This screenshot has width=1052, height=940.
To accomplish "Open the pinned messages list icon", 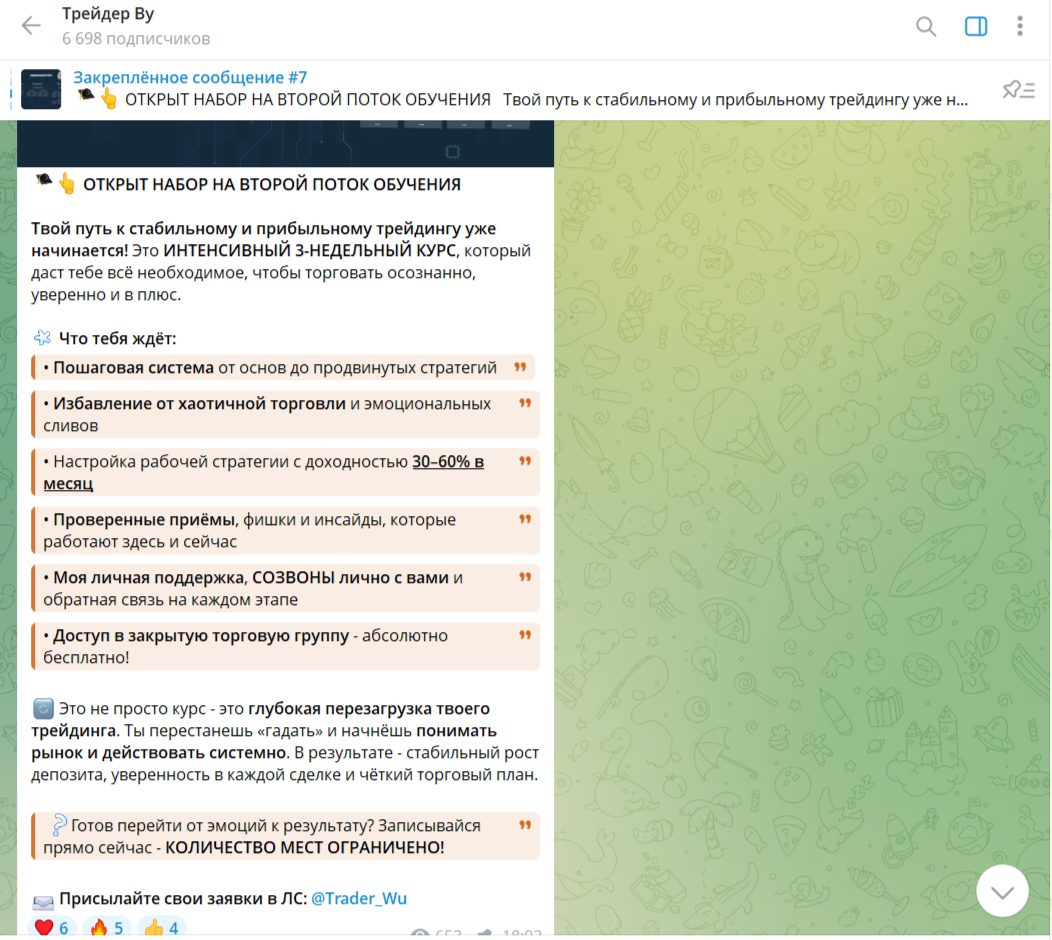I will pyautogui.click(x=1020, y=89).
